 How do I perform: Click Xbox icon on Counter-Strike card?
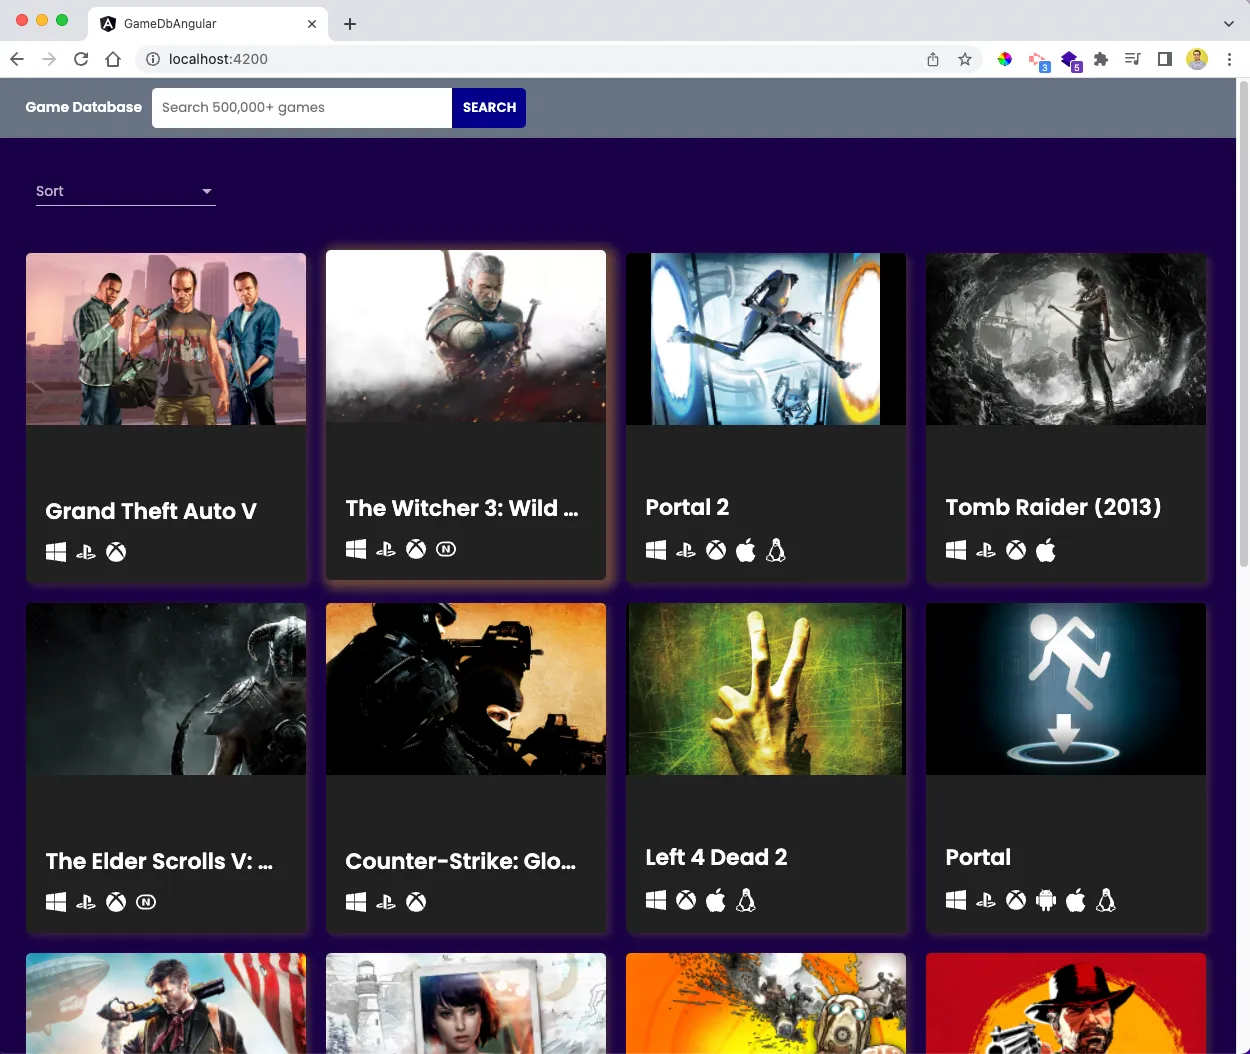pyautogui.click(x=416, y=902)
